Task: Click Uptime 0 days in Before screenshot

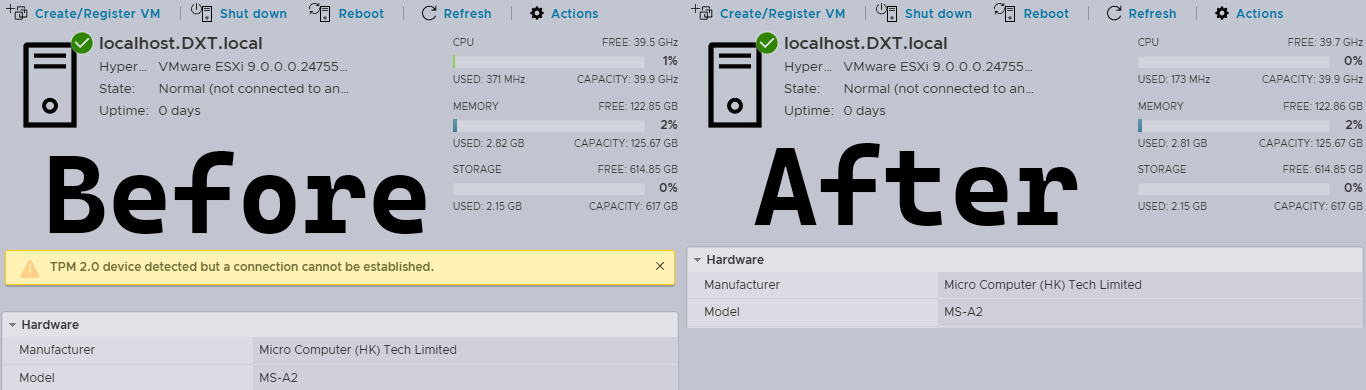Action: point(180,111)
